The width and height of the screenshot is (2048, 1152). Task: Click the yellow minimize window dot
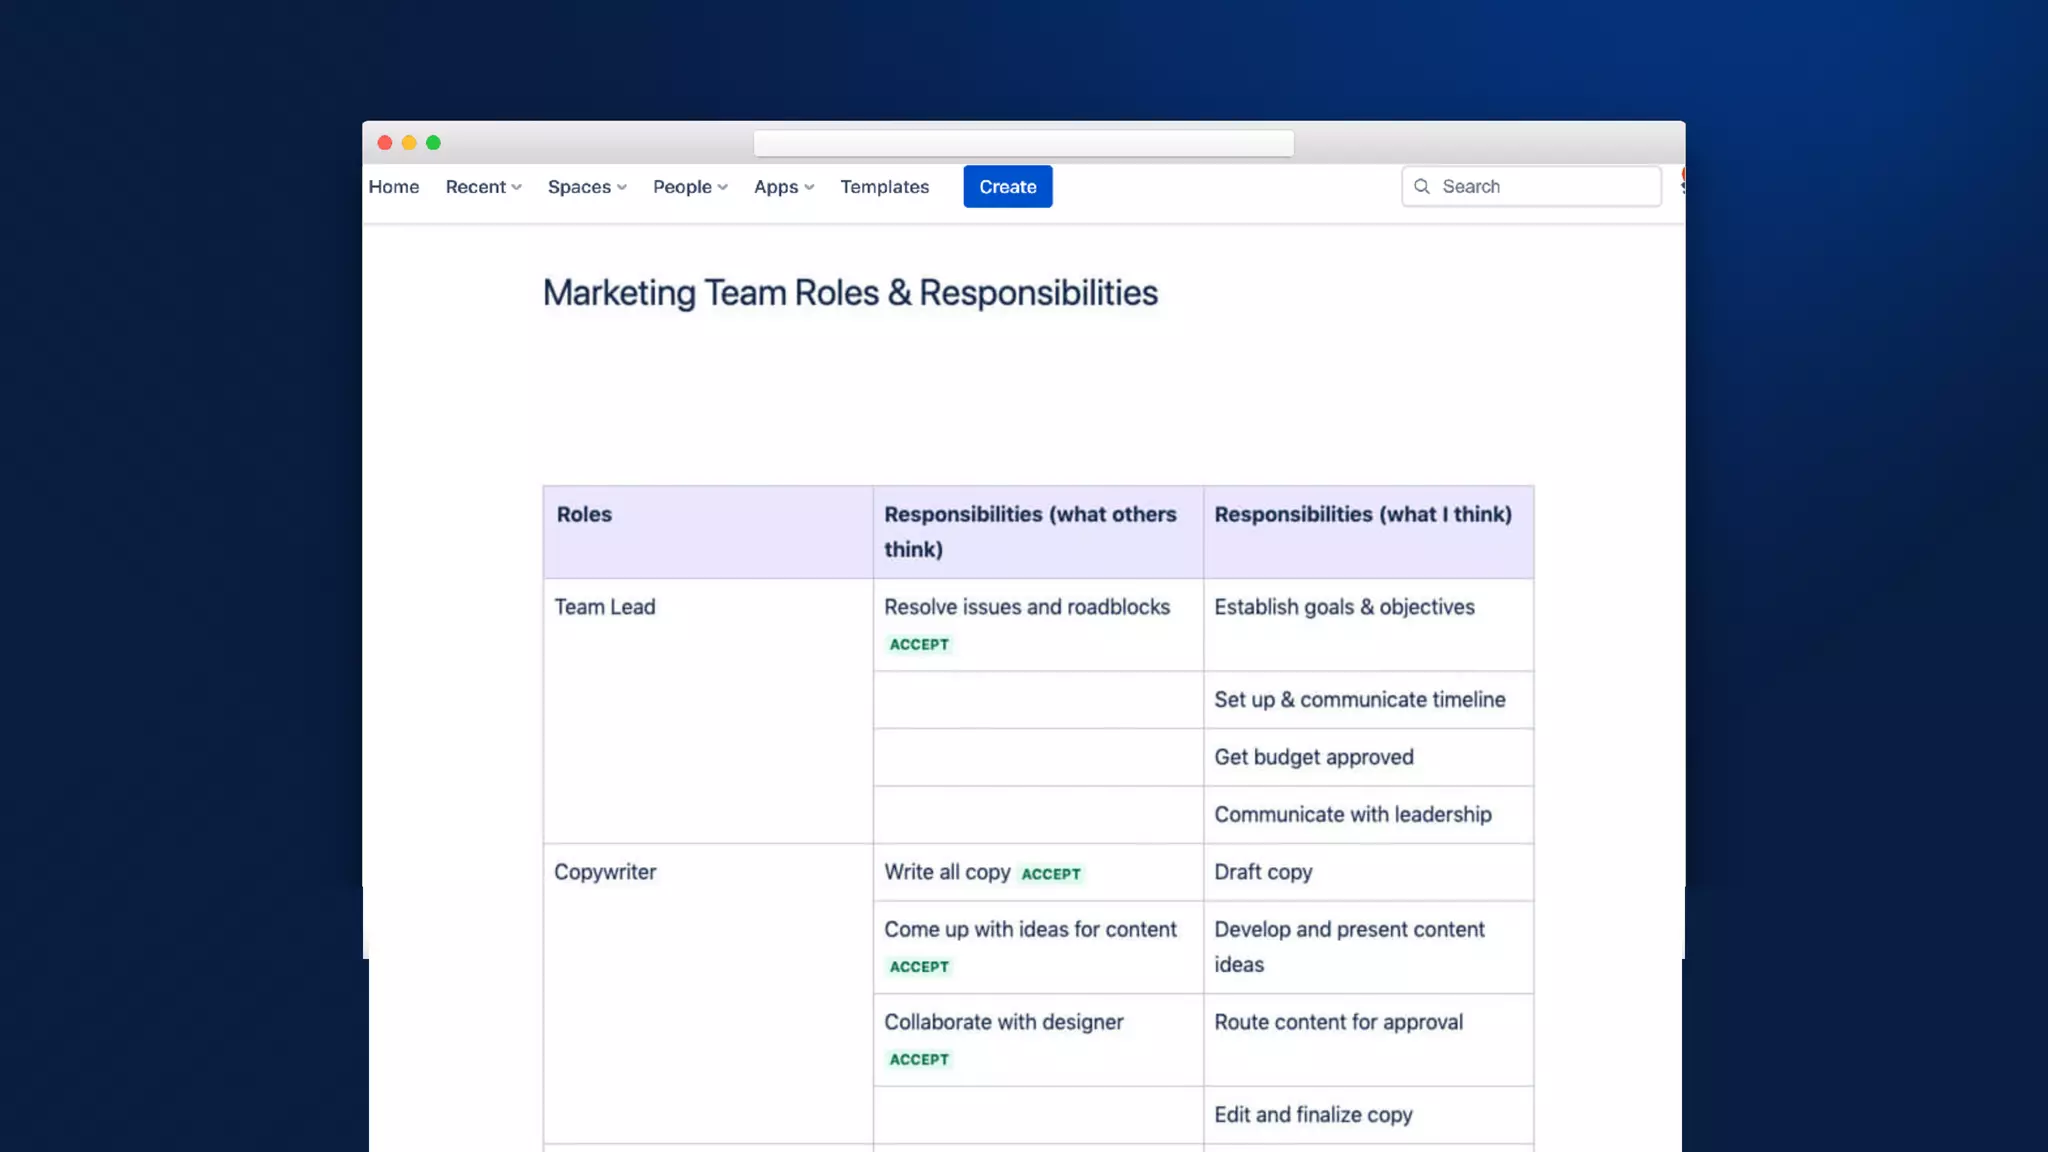(409, 143)
